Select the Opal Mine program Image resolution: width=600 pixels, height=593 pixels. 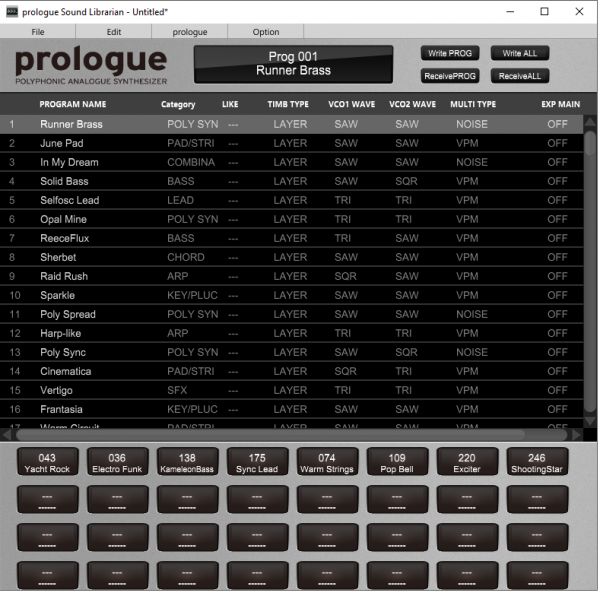pyautogui.click(x=292, y=219)
